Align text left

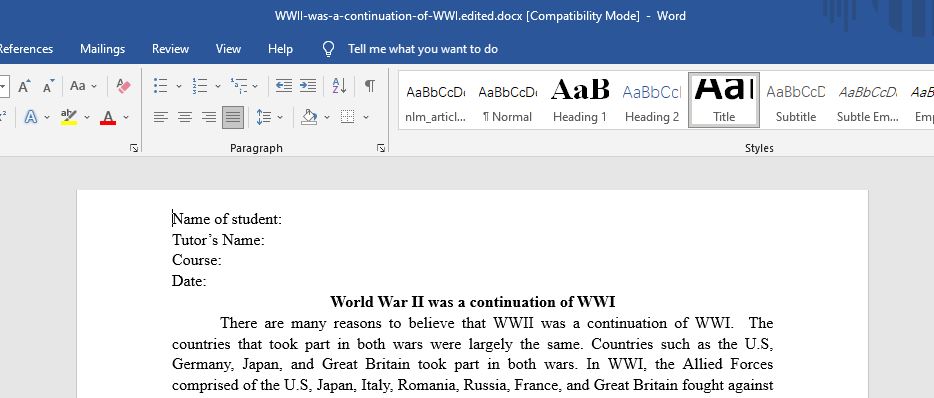161,117
